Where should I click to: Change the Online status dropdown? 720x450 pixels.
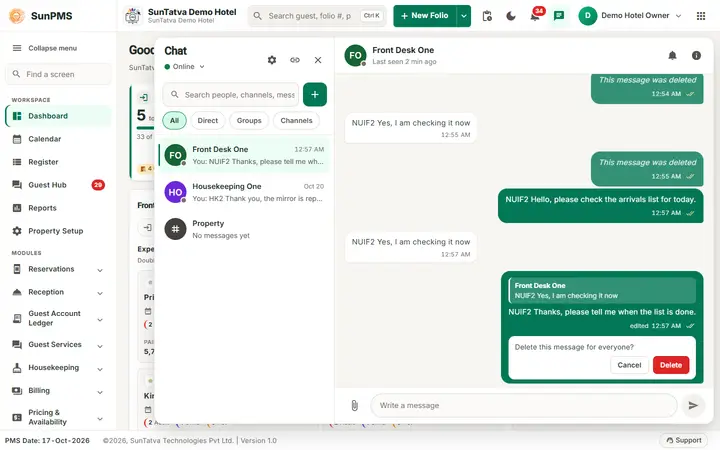point(184,67)
